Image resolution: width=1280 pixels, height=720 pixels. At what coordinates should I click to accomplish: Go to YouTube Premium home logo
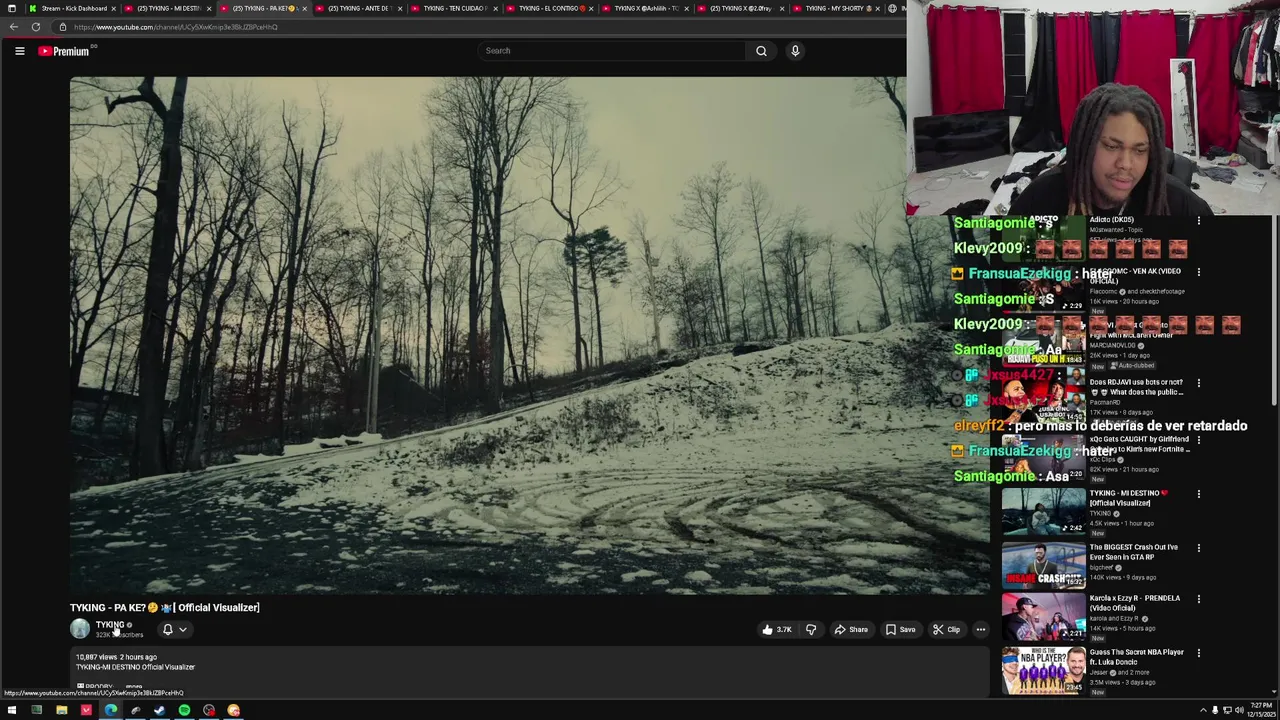(x=64, y=51)
